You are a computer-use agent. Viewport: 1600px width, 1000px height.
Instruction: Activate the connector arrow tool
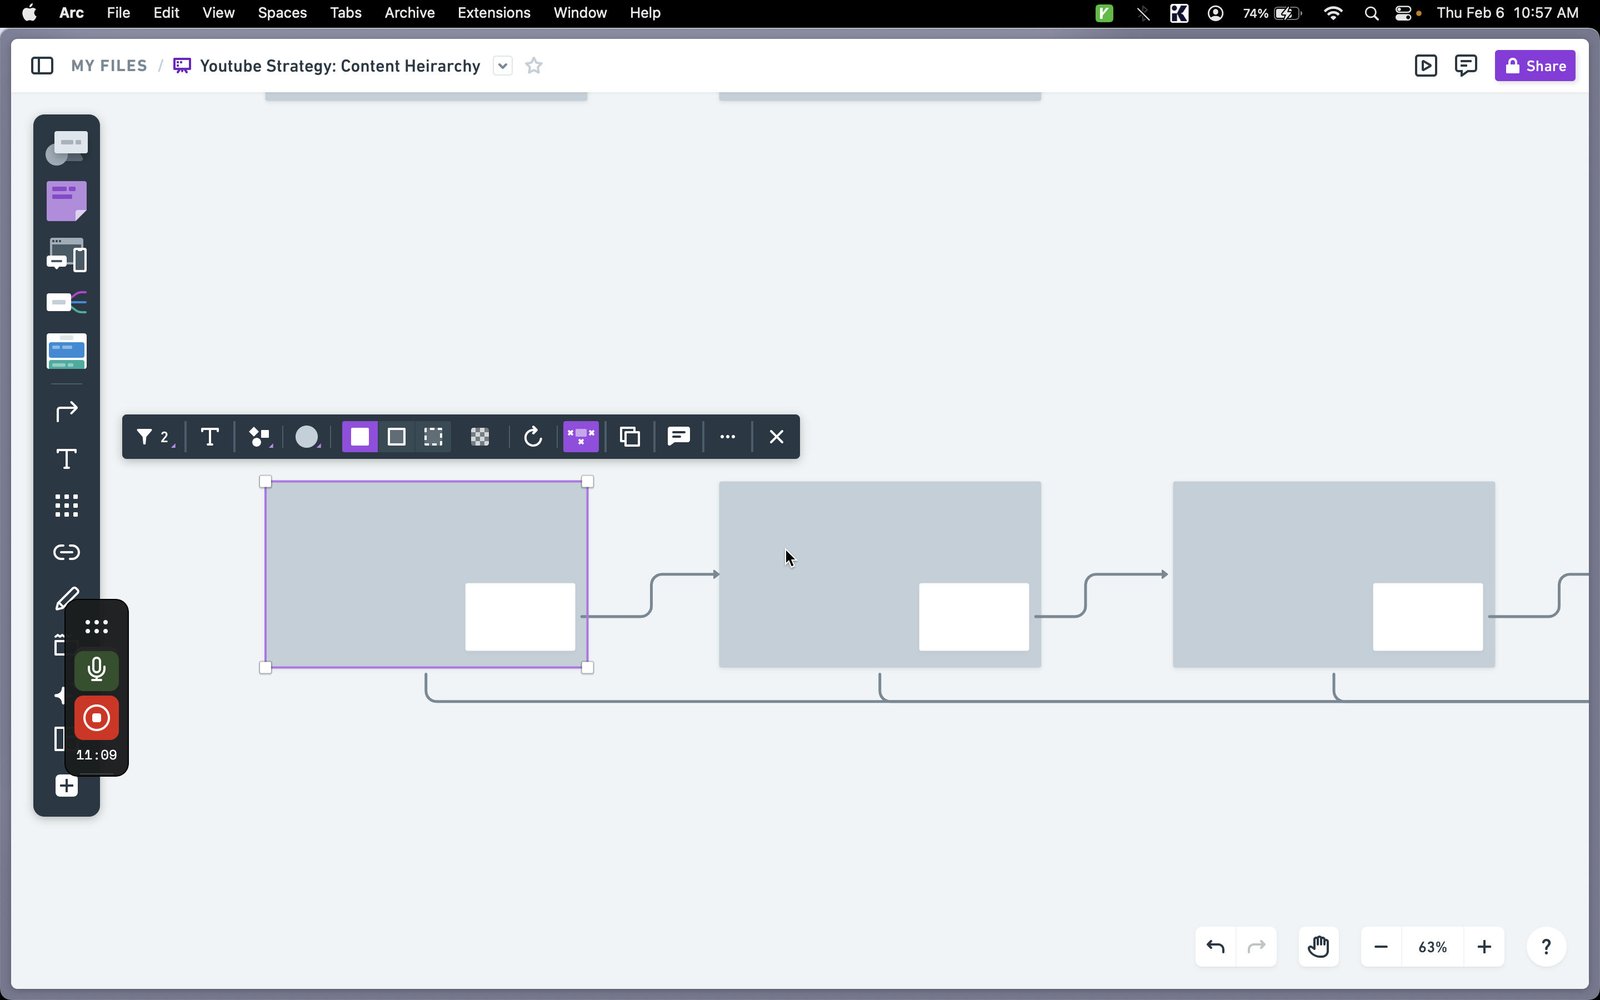pos(66,411)
